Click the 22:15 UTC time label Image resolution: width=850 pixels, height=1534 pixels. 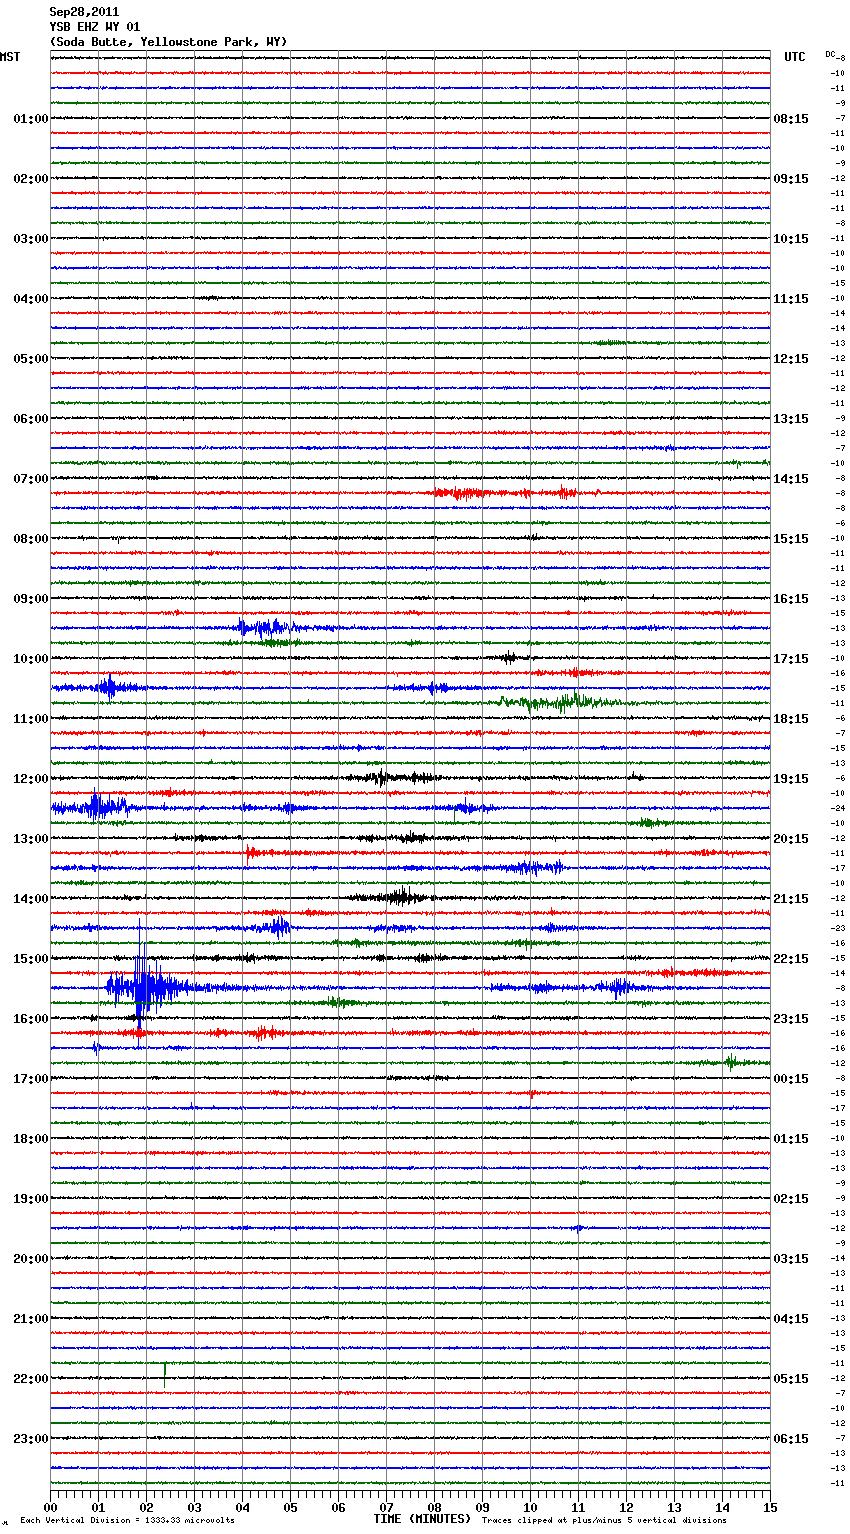coord(791,959)
